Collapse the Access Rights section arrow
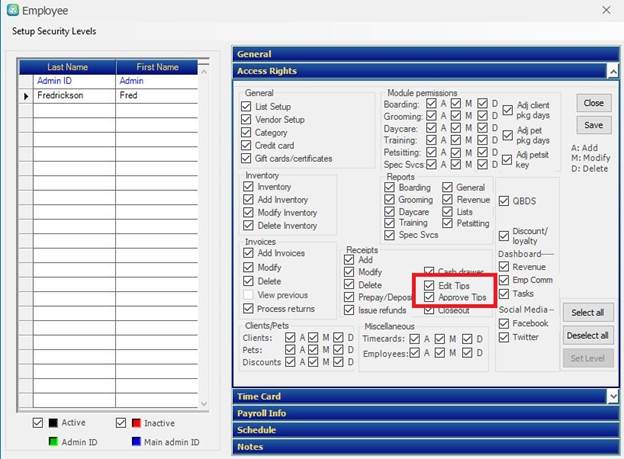Image resolution: width=624 pixels, height=459 pixels. click(x=612, y=71)
